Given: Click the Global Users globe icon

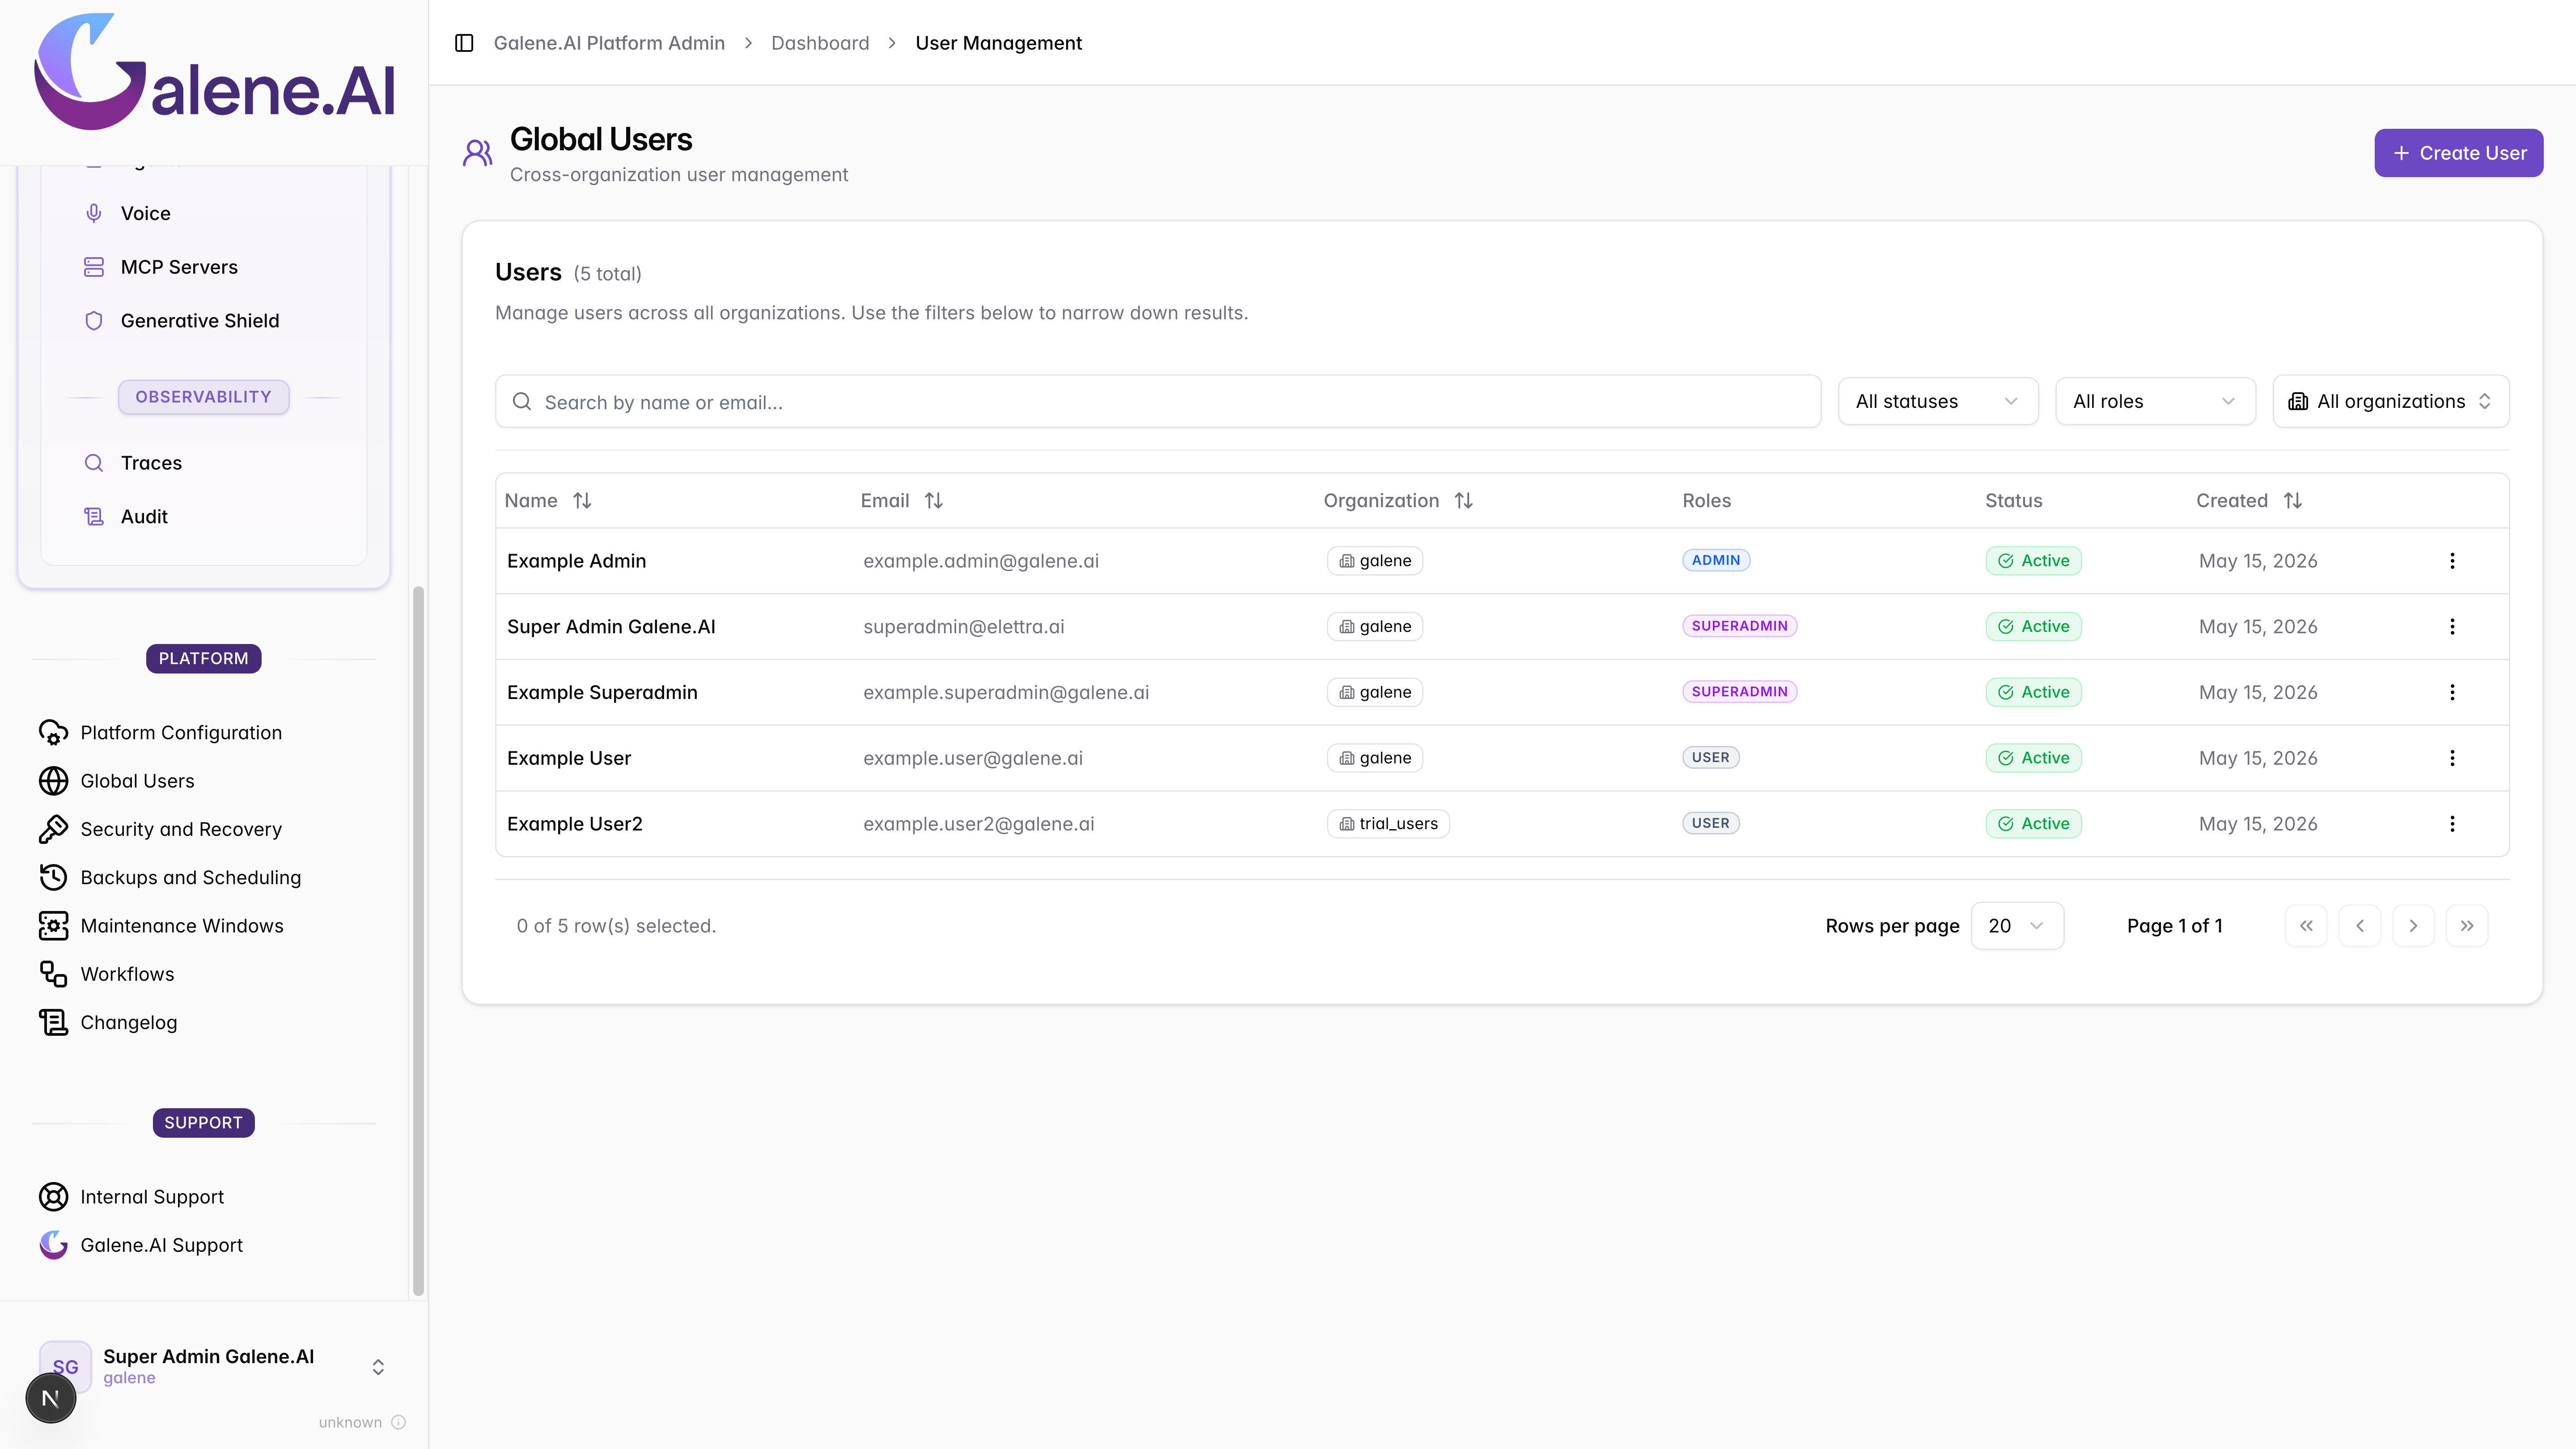Looking at the screenshot, I should point(53,781).
